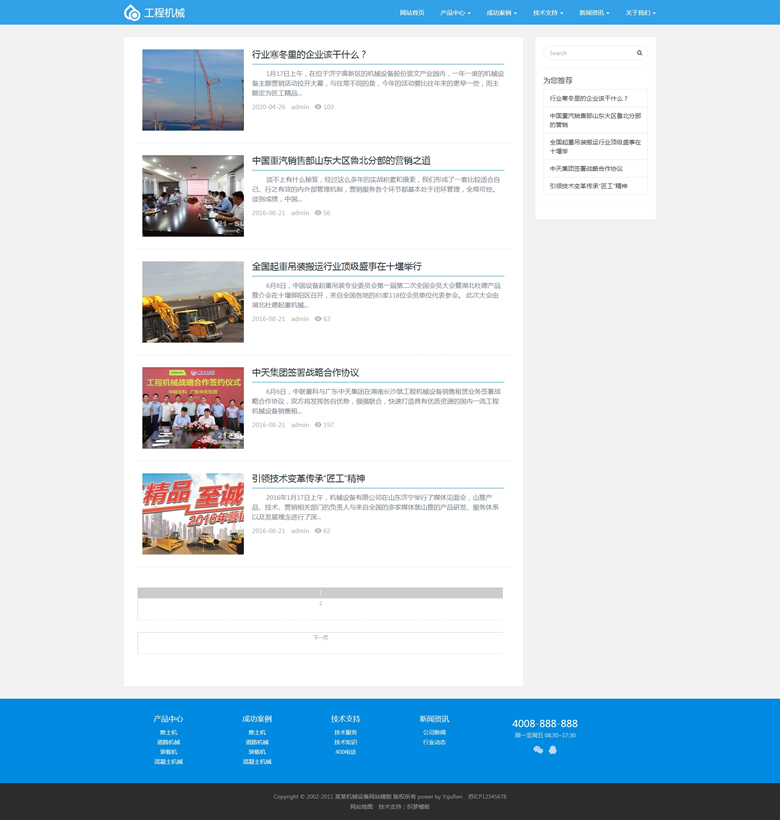Click the 工程机械 logo icon in header
Viewport: 780px width, 820px height.
(x=132, y=13)
